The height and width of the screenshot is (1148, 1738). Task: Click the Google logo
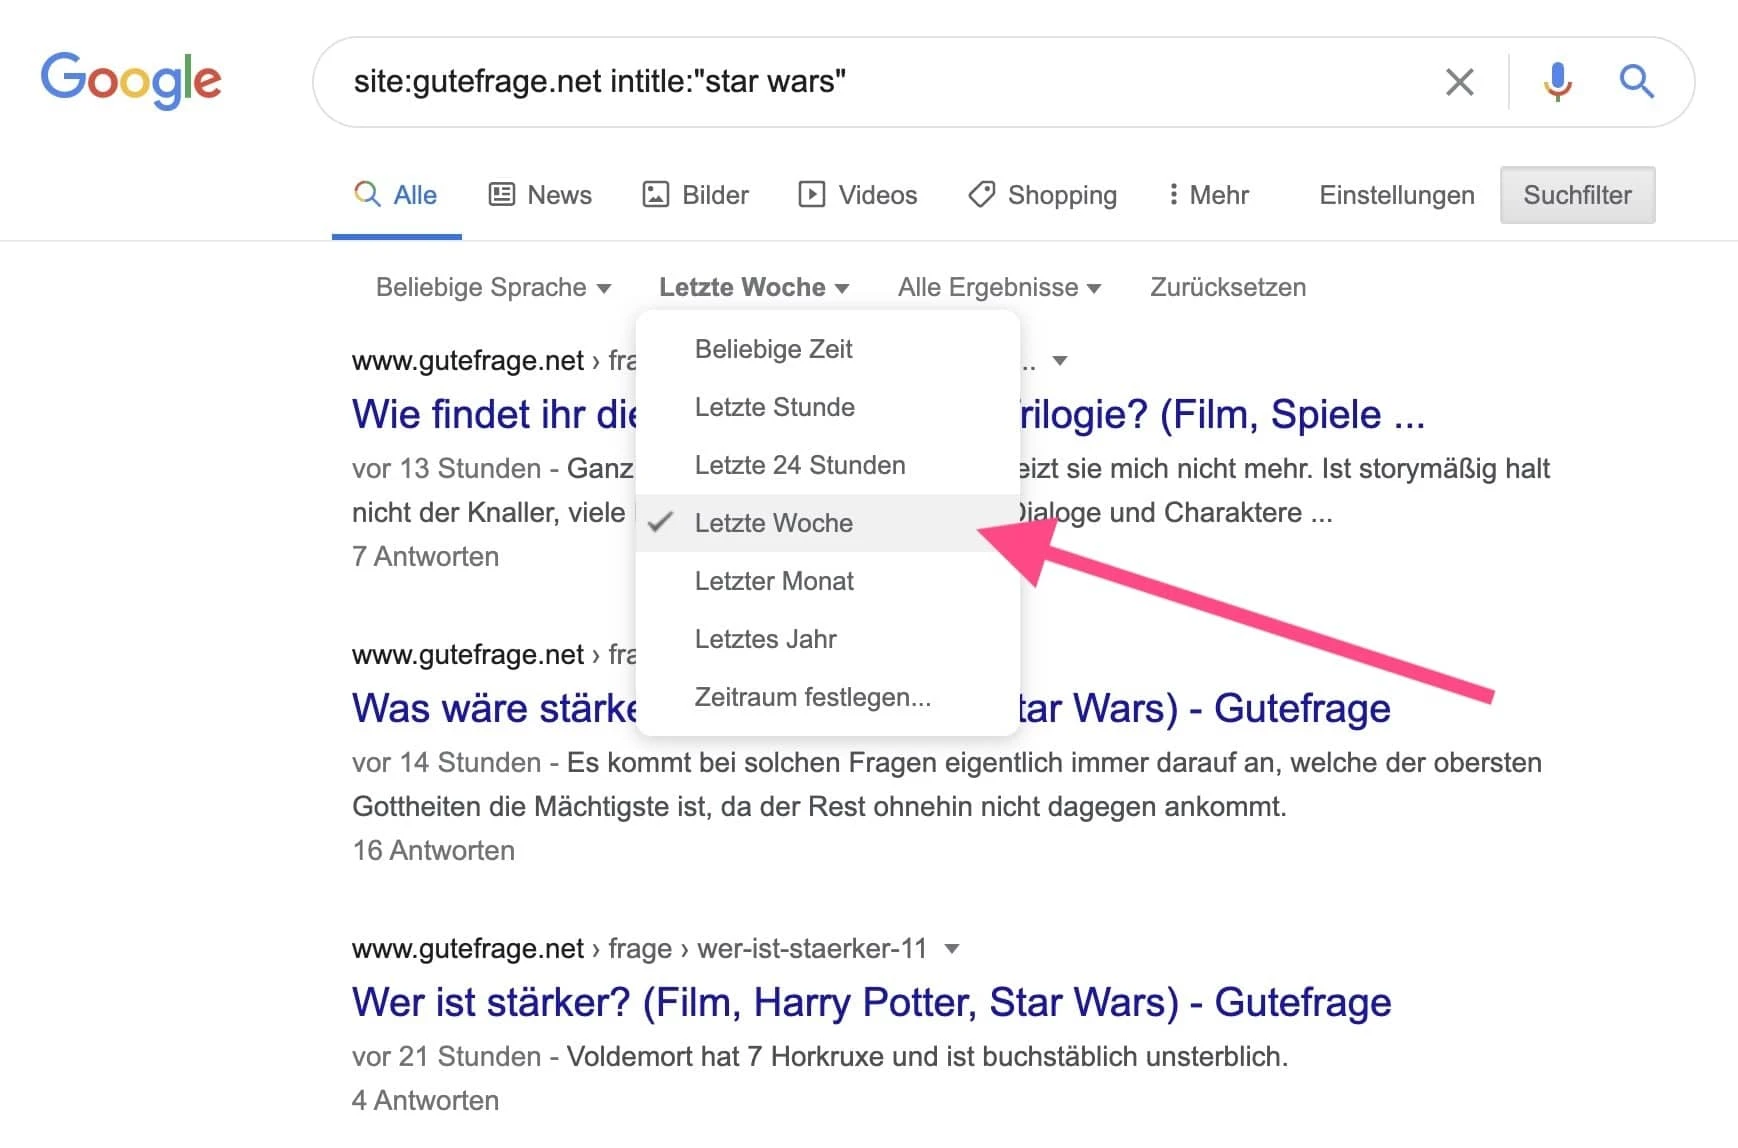point(131,80)
